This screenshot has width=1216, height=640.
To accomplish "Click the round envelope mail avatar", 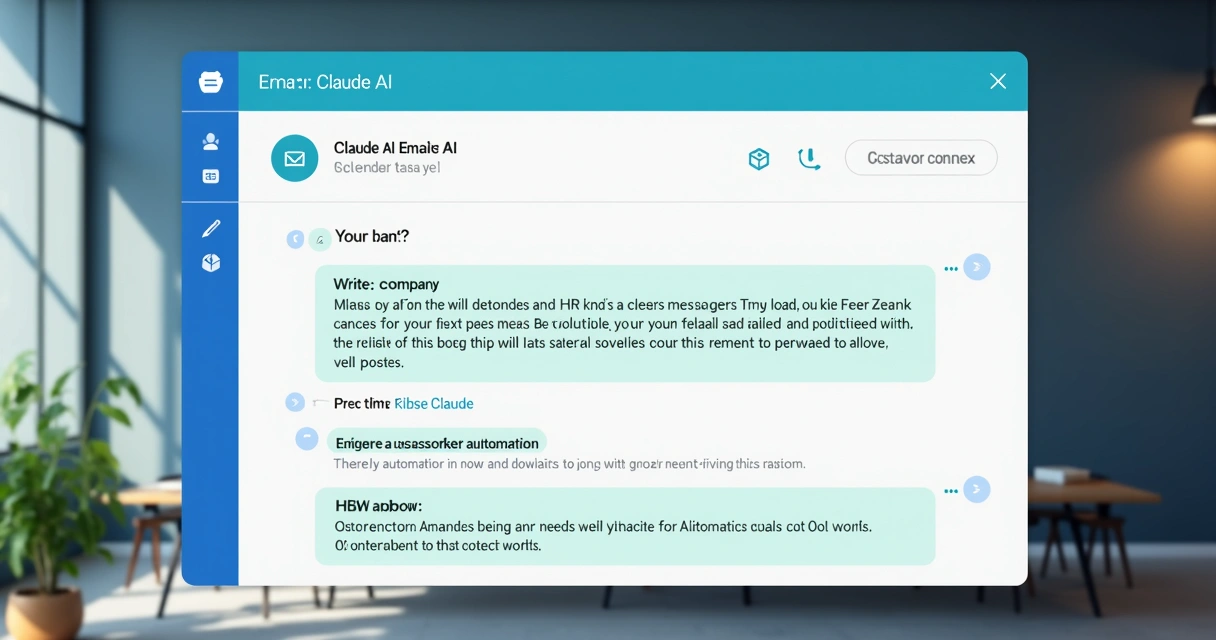I will click(294, 158).
